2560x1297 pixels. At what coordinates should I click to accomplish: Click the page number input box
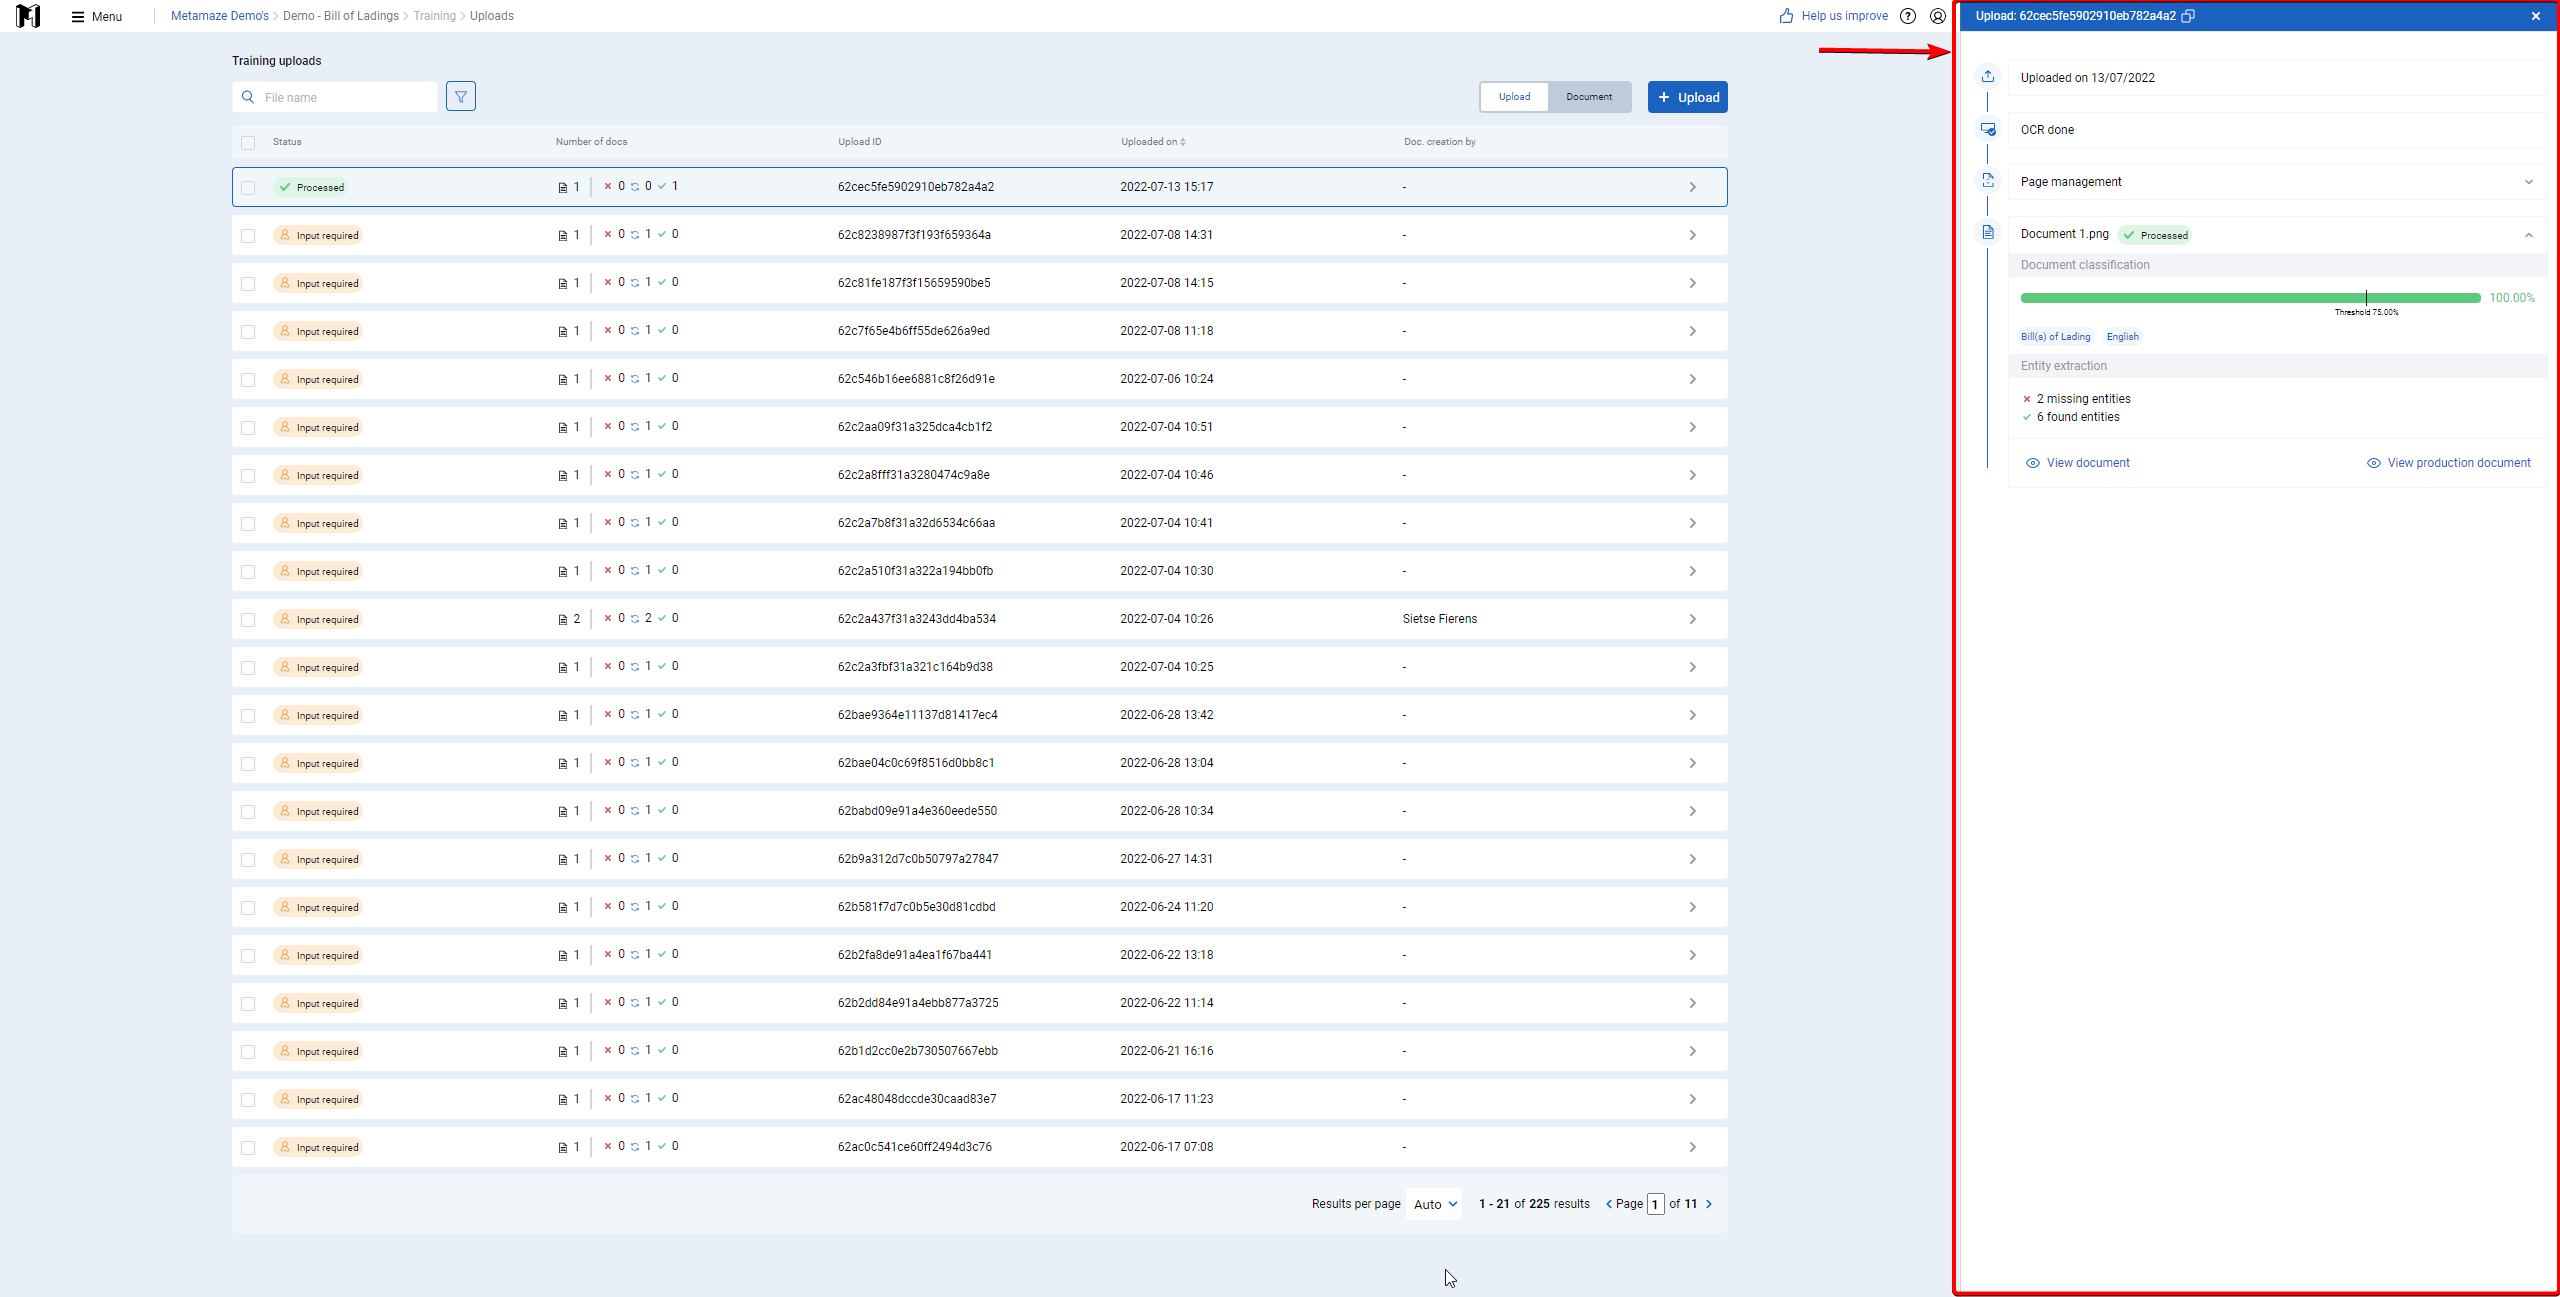1656,1204
